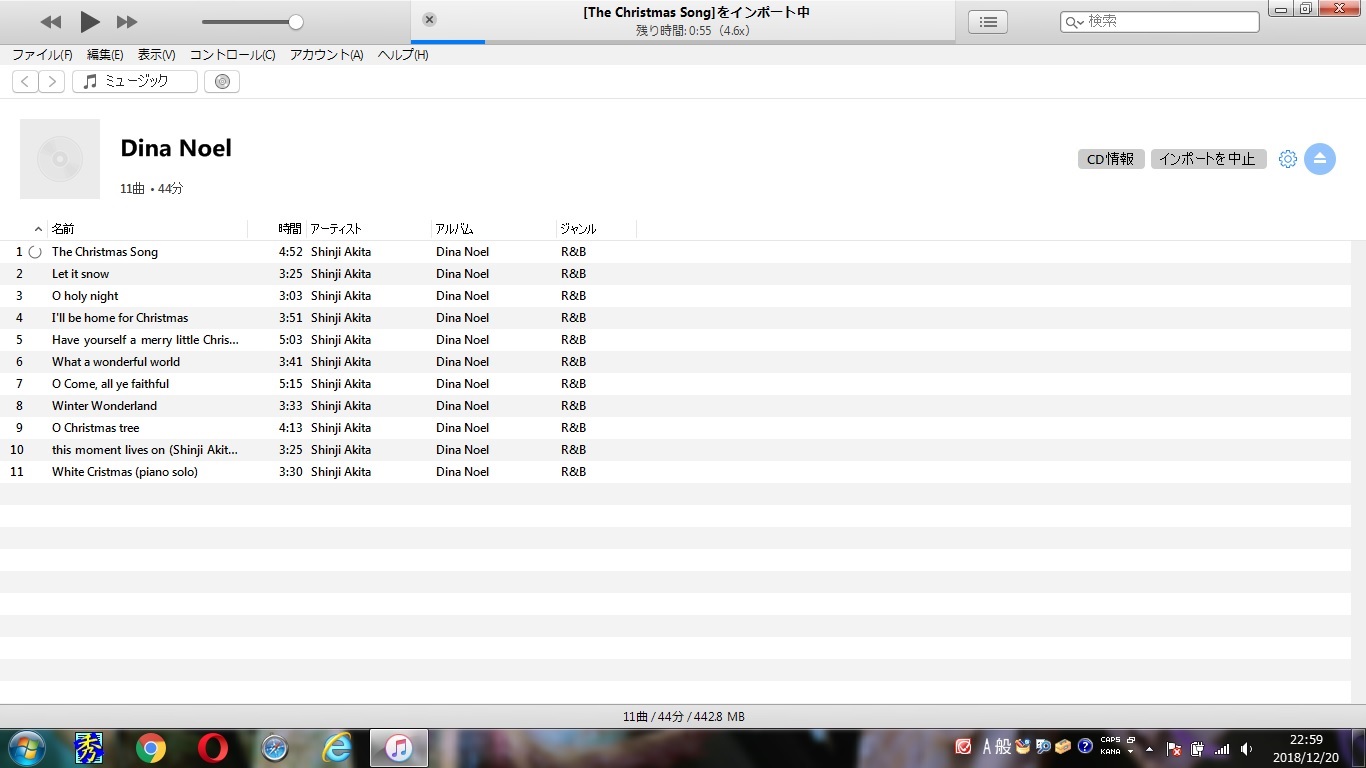
Task: Eject the CD with the eject icon
Action: 1319,159
